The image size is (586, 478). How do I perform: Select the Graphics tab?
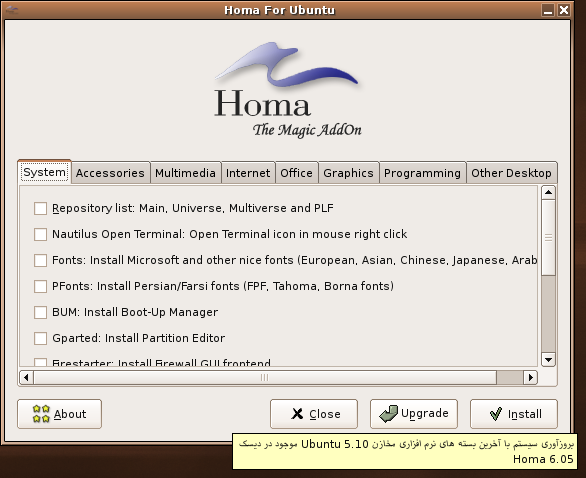click(x=348, y=173)
